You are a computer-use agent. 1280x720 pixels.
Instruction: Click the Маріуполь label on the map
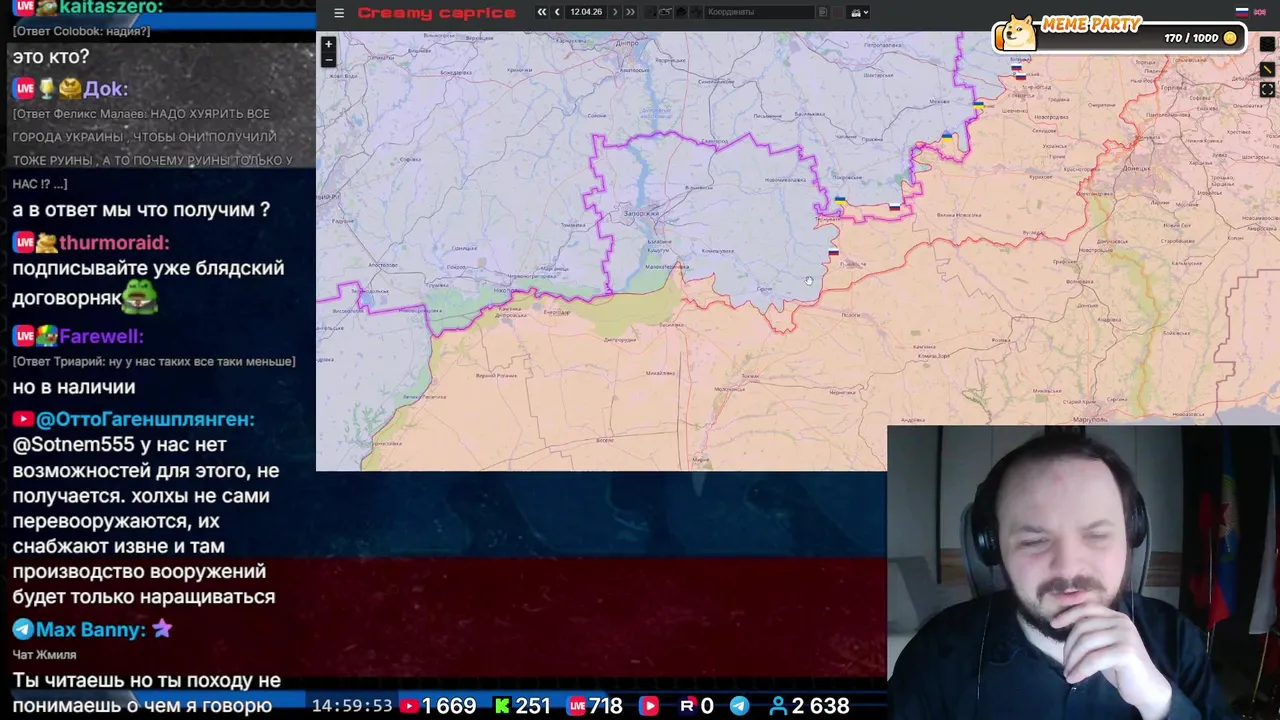tap(1090, 419)
